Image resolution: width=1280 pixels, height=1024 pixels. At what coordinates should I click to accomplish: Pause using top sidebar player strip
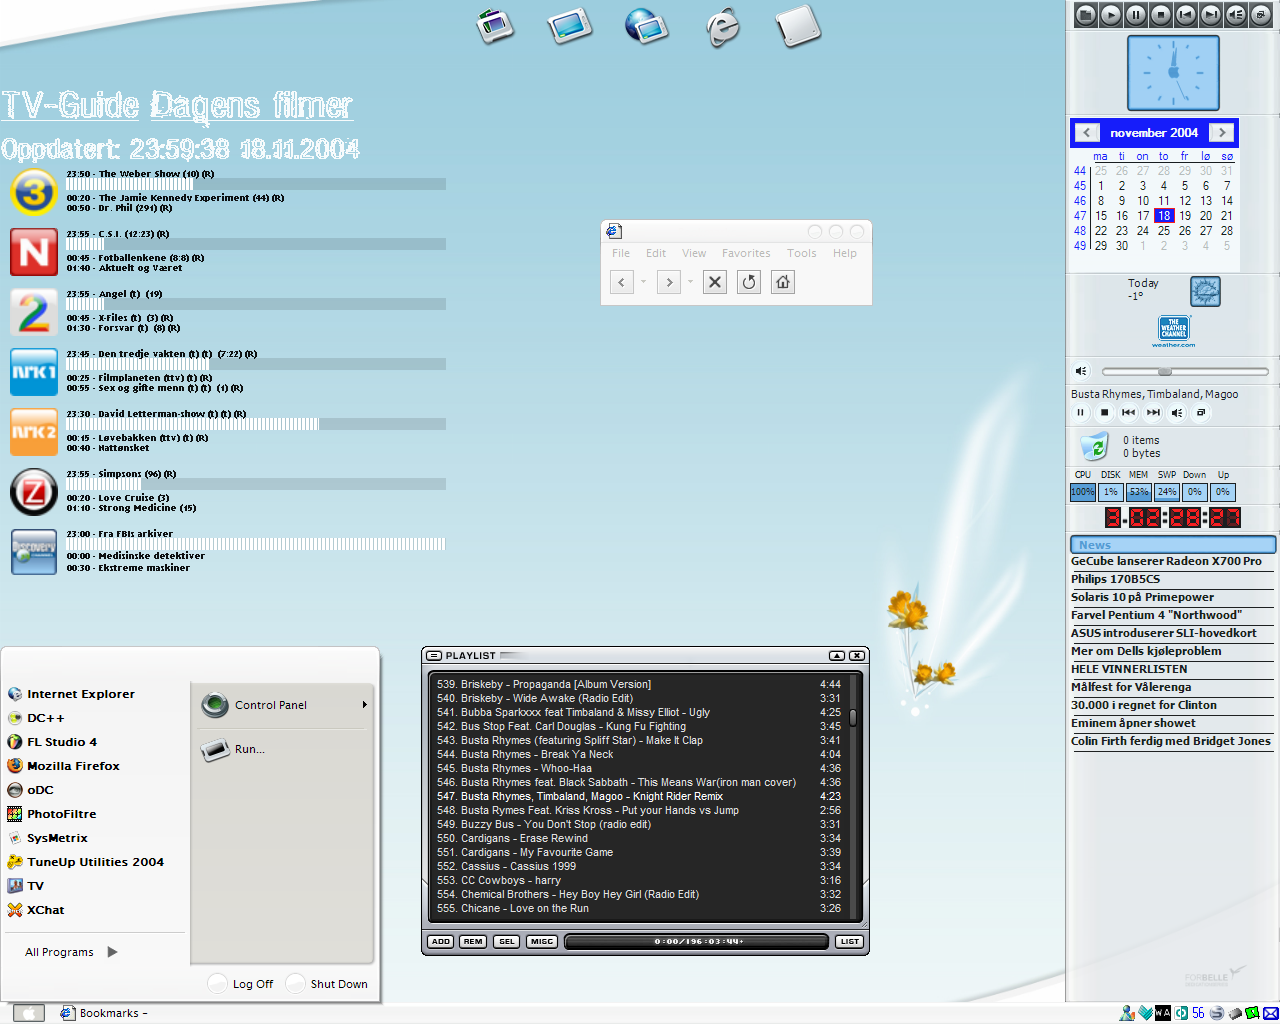point(1136,14)
